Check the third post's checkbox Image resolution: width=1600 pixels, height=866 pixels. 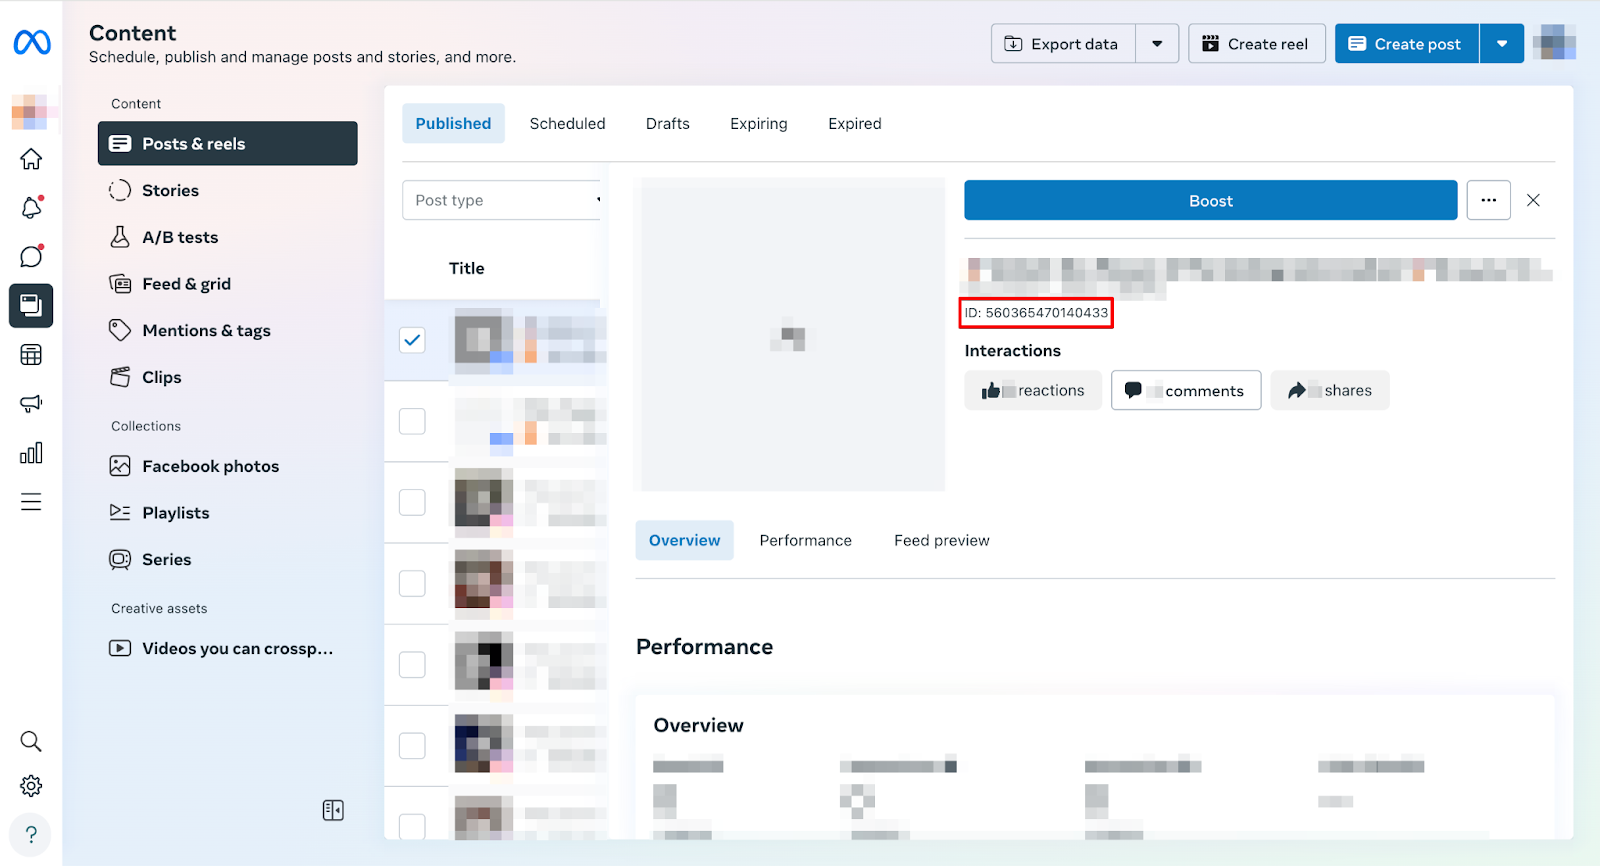[x=412, y=502]
